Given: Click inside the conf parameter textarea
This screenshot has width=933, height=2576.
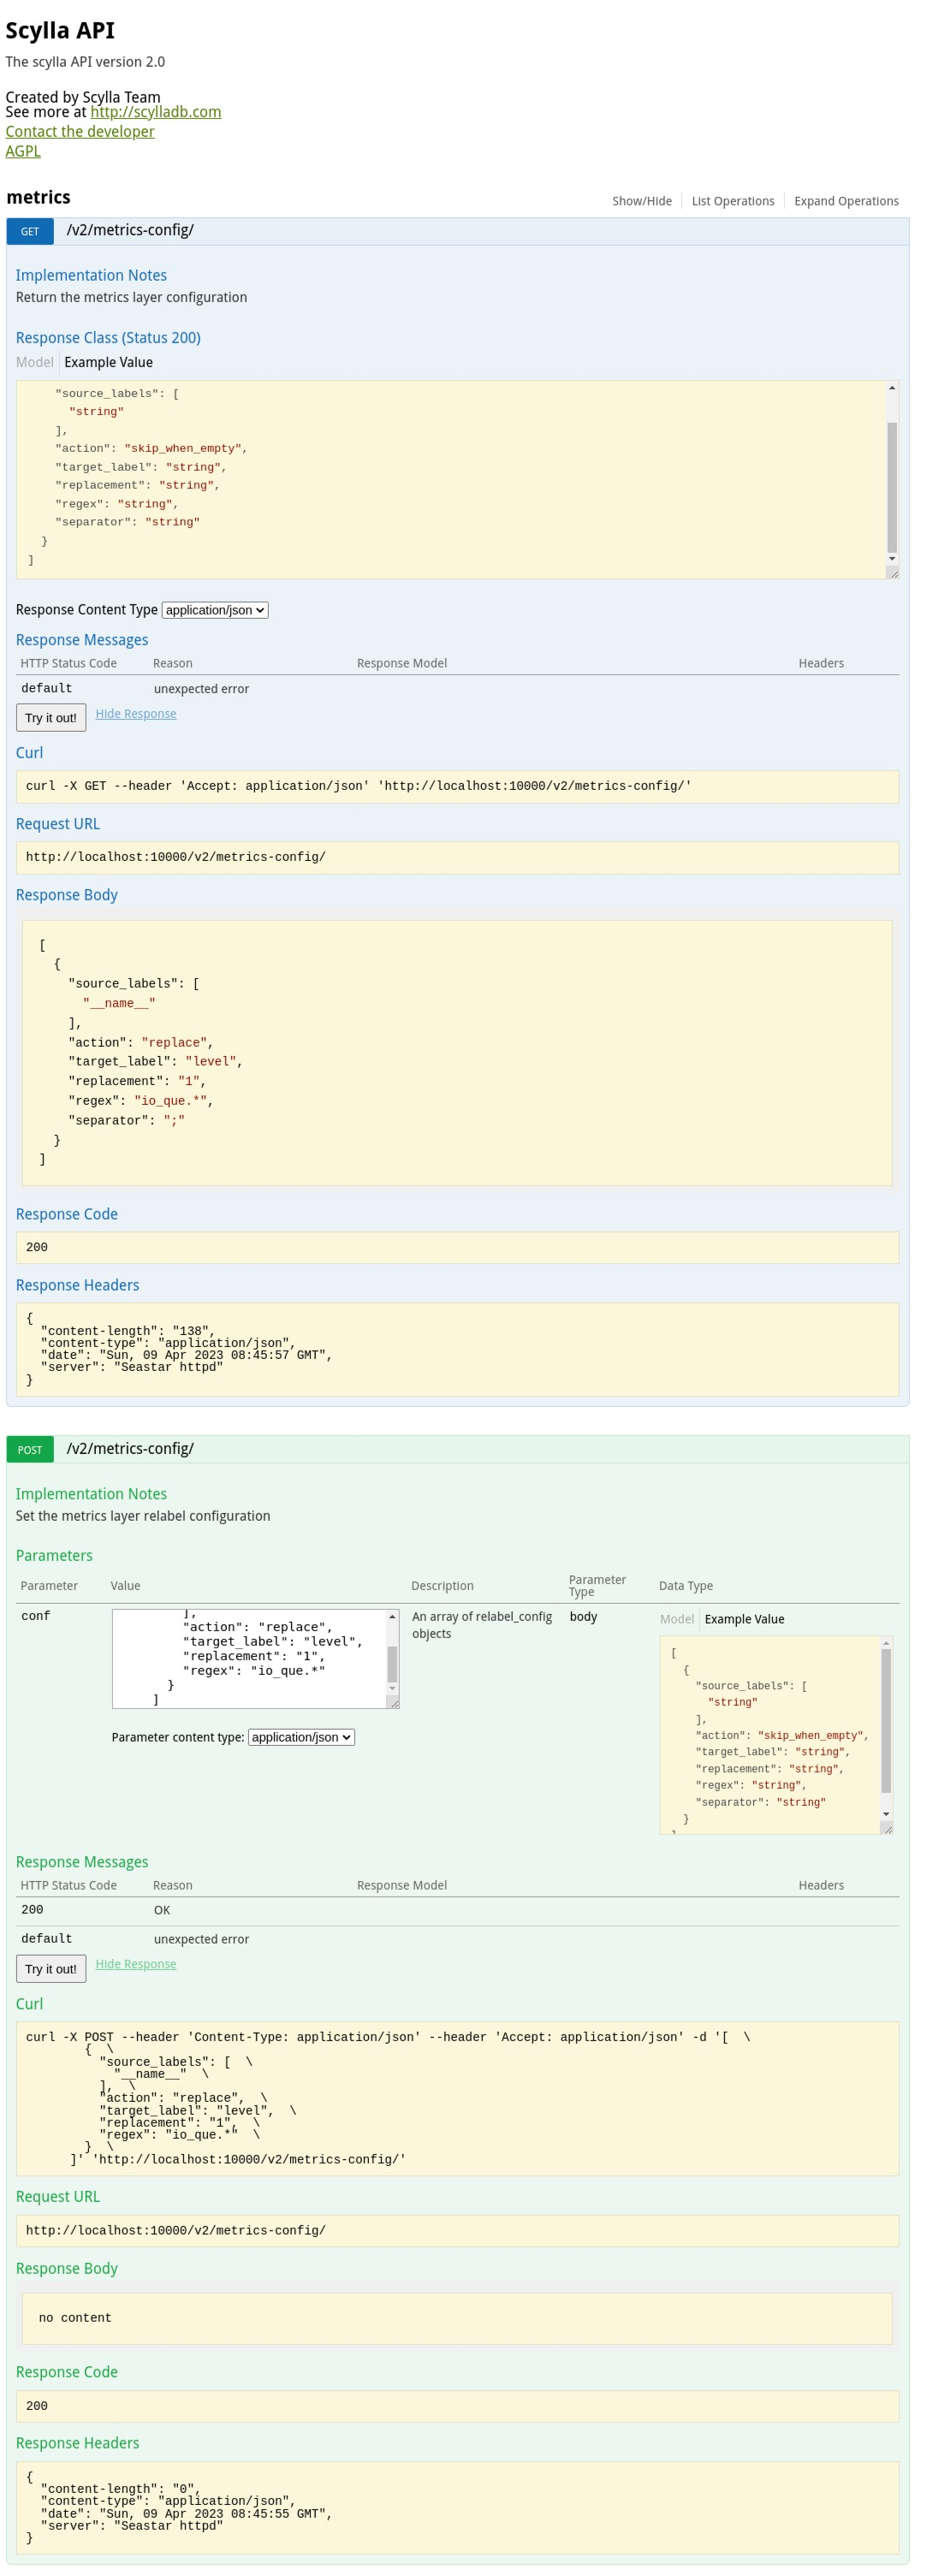Looking at the screenshot, I should pyautogui.click(x=249, y=1658).
